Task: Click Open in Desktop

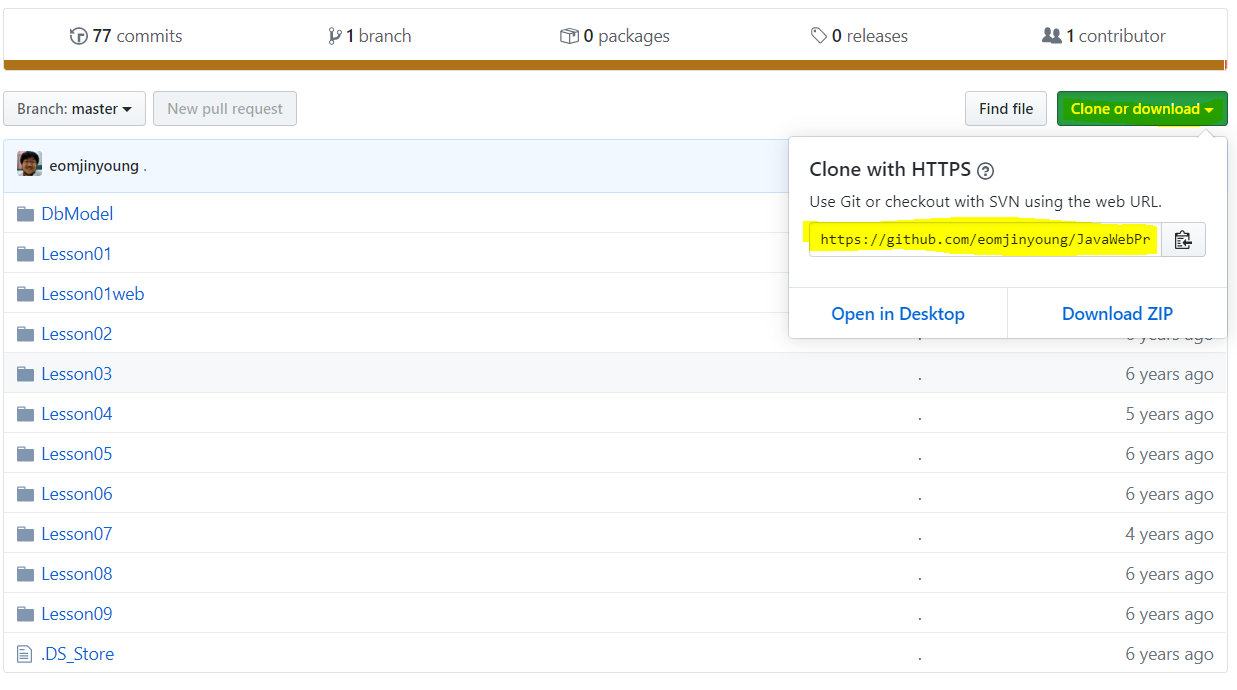Action: point(898,313)
